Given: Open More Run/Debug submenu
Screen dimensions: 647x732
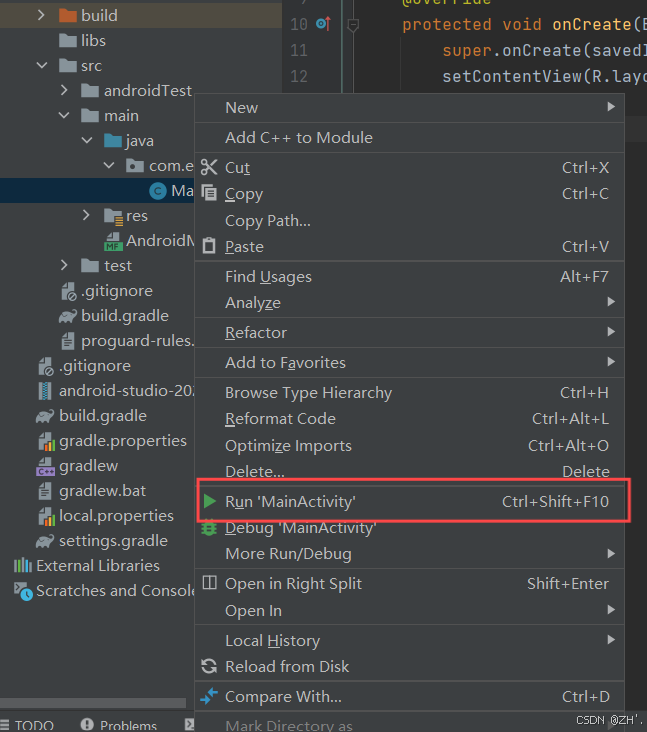Looking at the screenshot, I should coord(409,554).
